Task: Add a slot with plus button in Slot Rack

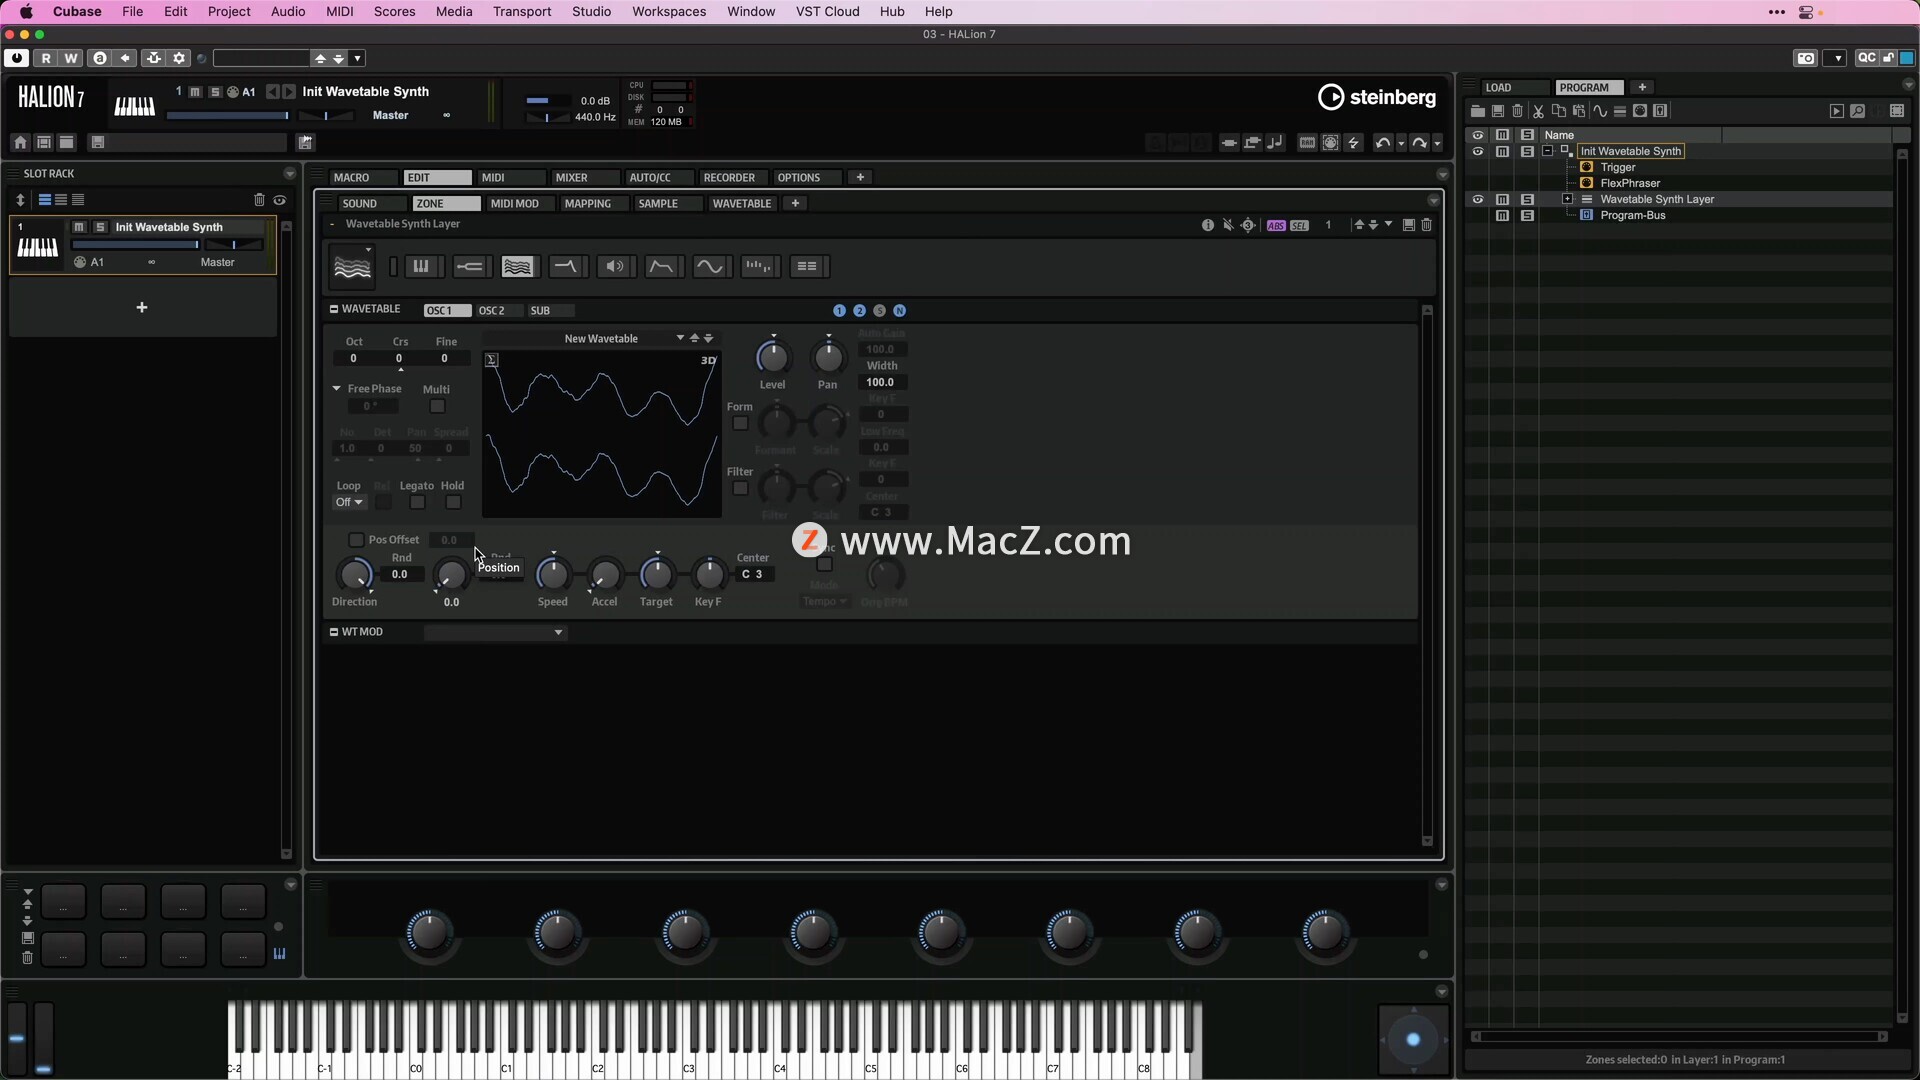Action: pyautogui.click(x=142, y=307)
